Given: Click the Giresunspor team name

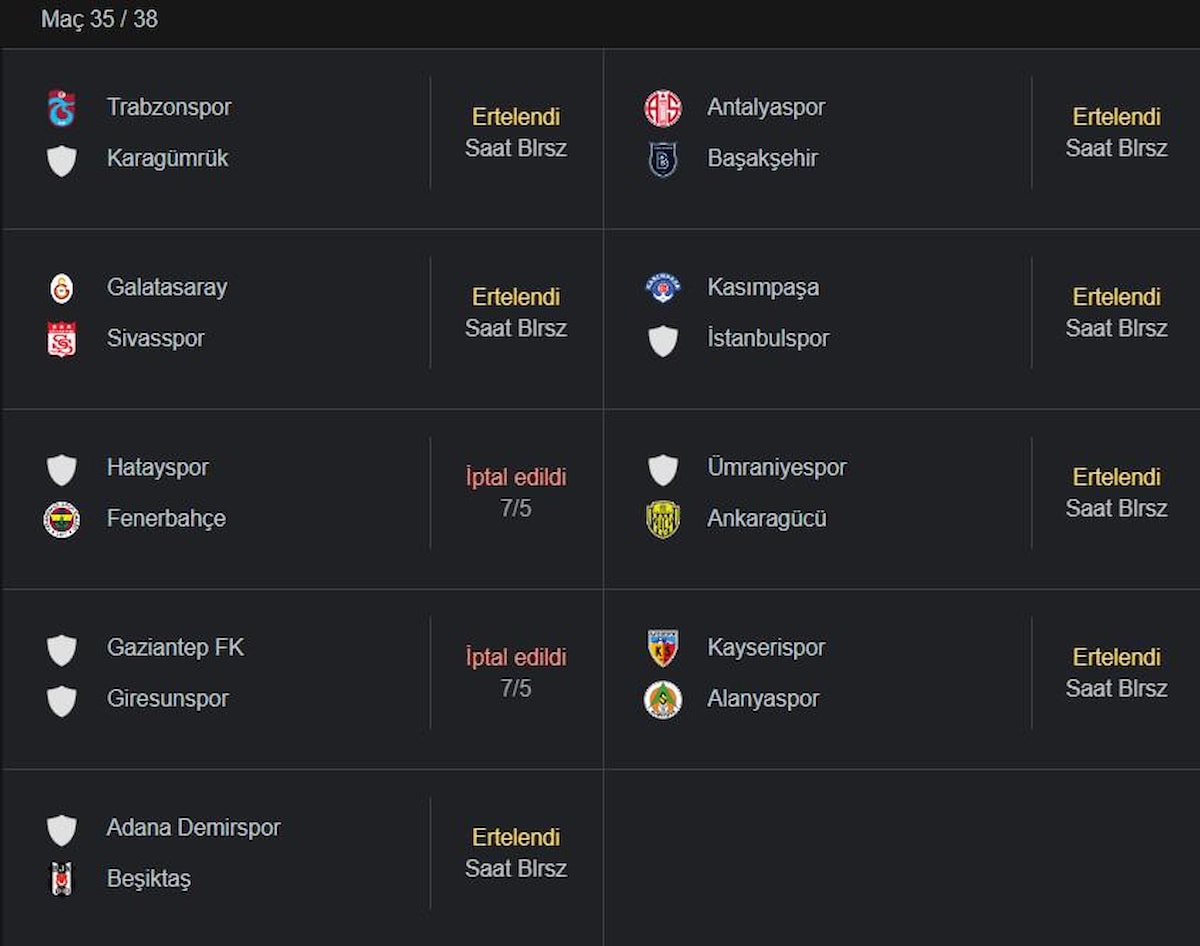Looking at the screenshot, I should [167, 698].
